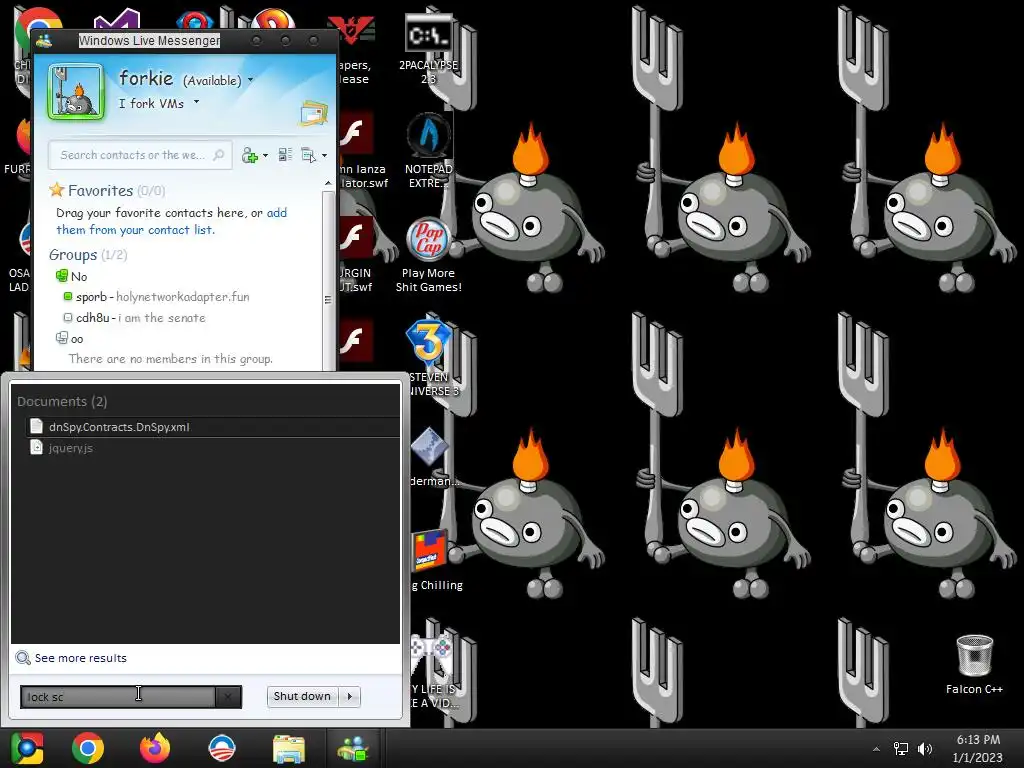Show hidden tray icons arrow
This screenshot has height=768, width=1024.
pyautogui.click(x=876, y=749)
